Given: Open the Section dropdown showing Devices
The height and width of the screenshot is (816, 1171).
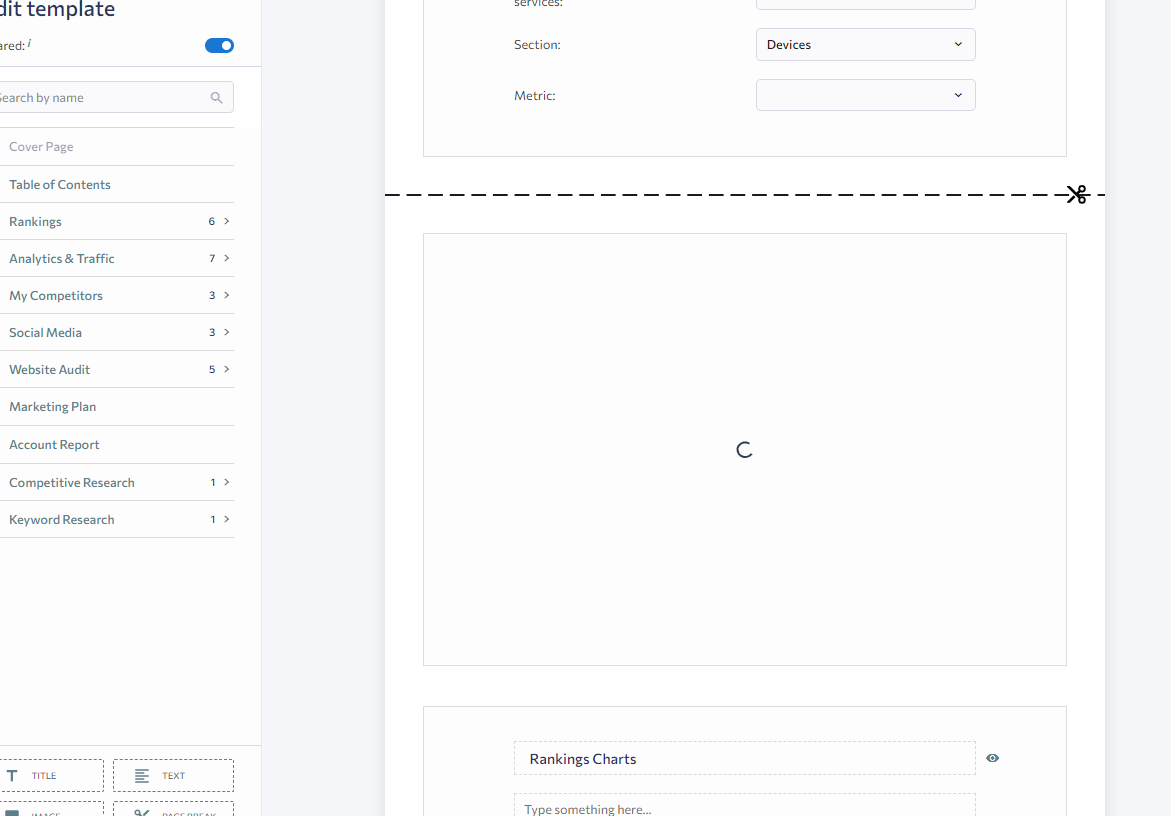Looking at the screenshot, I should pos(865,45).
